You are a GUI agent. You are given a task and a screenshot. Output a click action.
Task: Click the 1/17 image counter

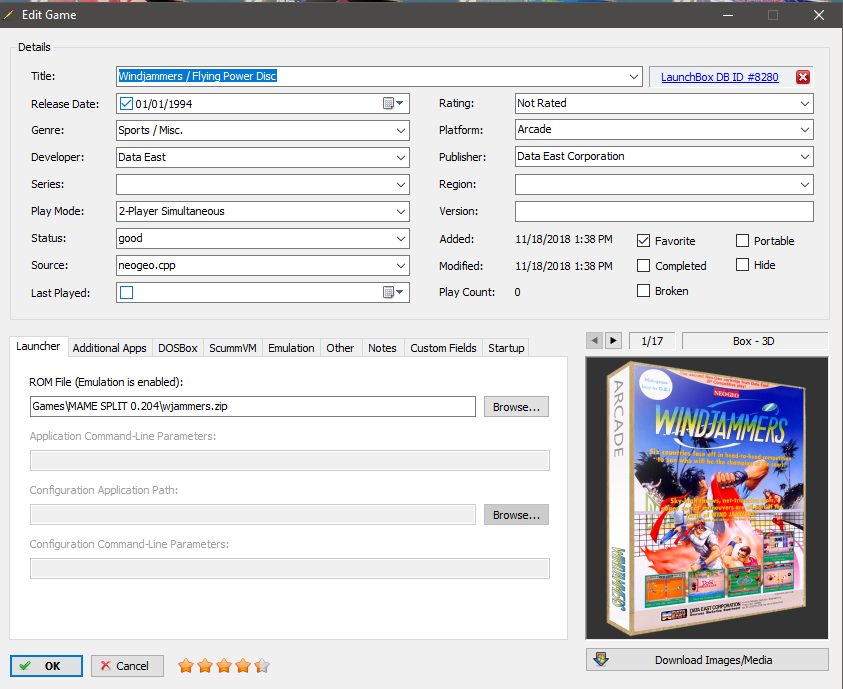tap(652, 341)
